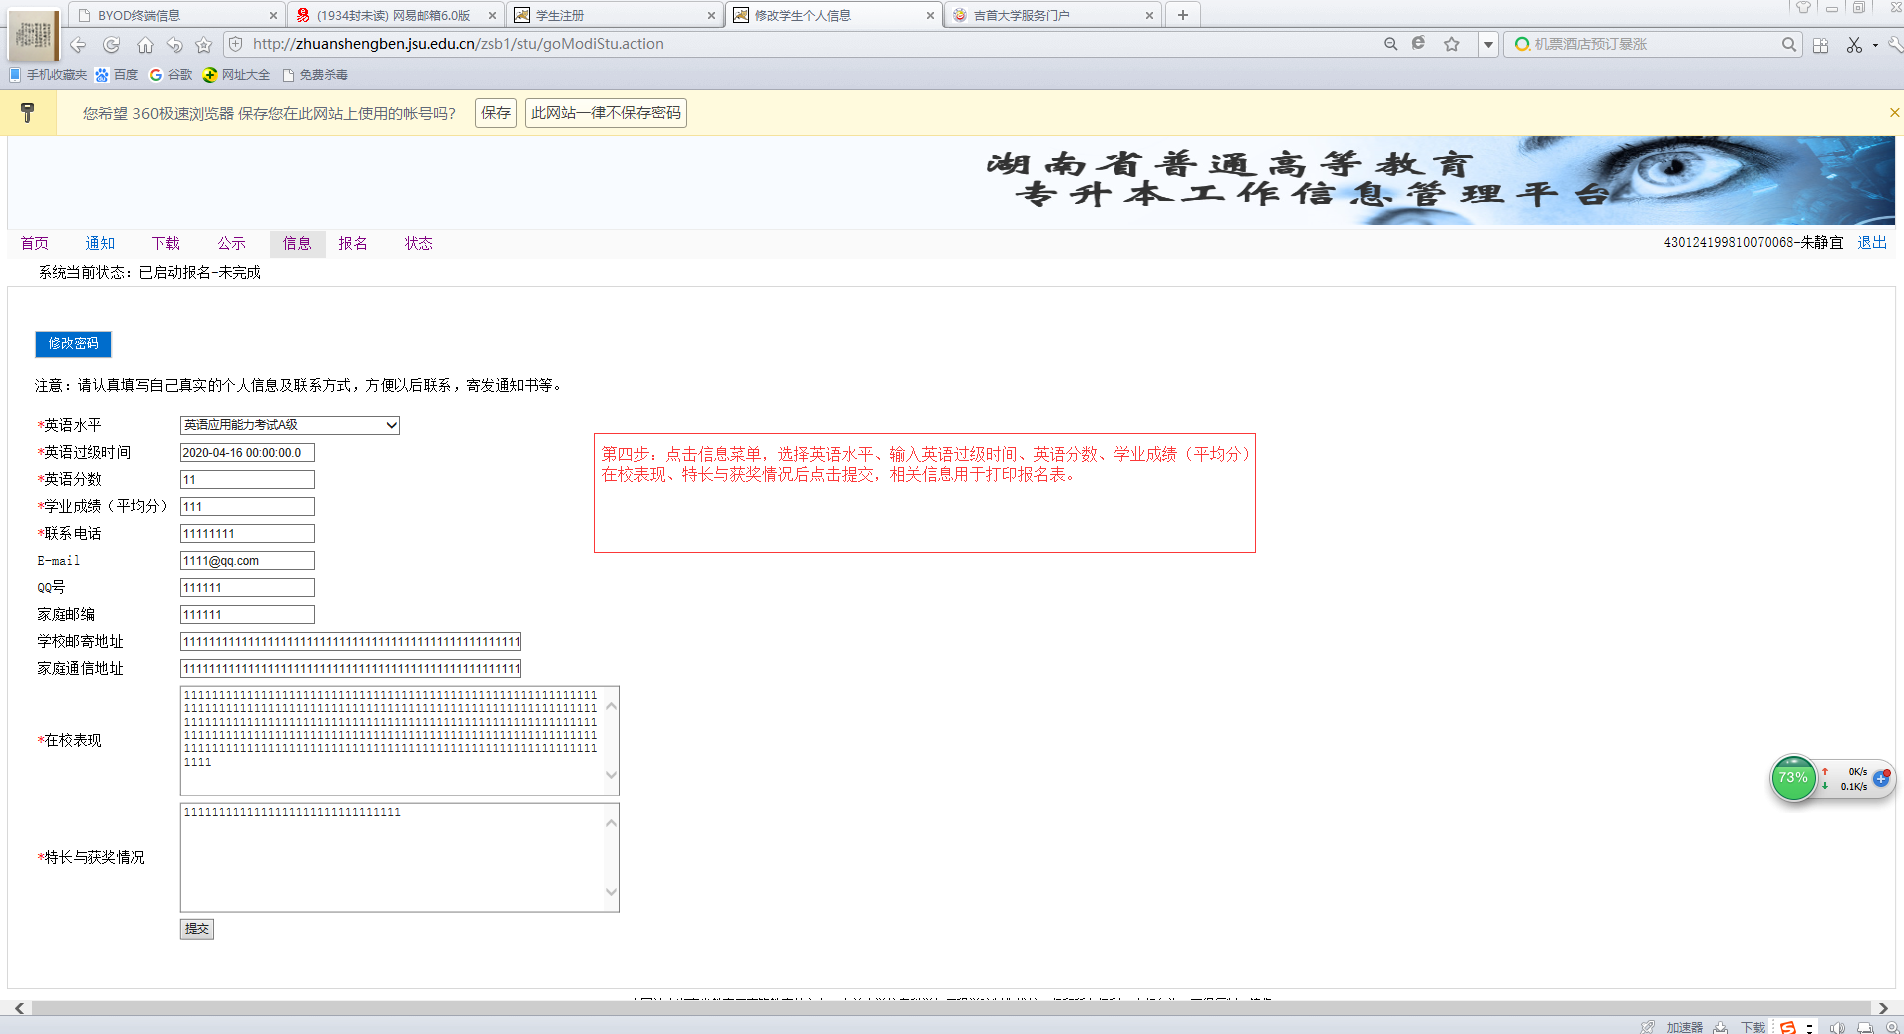Open the 报名 menu item
Screen dimensions: 1904x1034
(x=353, y=243)
